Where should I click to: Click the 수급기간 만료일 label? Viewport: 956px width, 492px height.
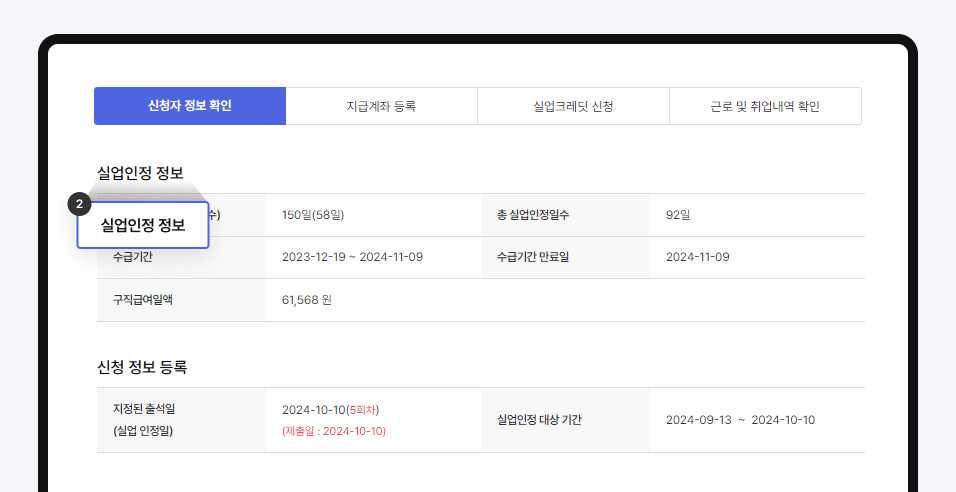point(533,257)
